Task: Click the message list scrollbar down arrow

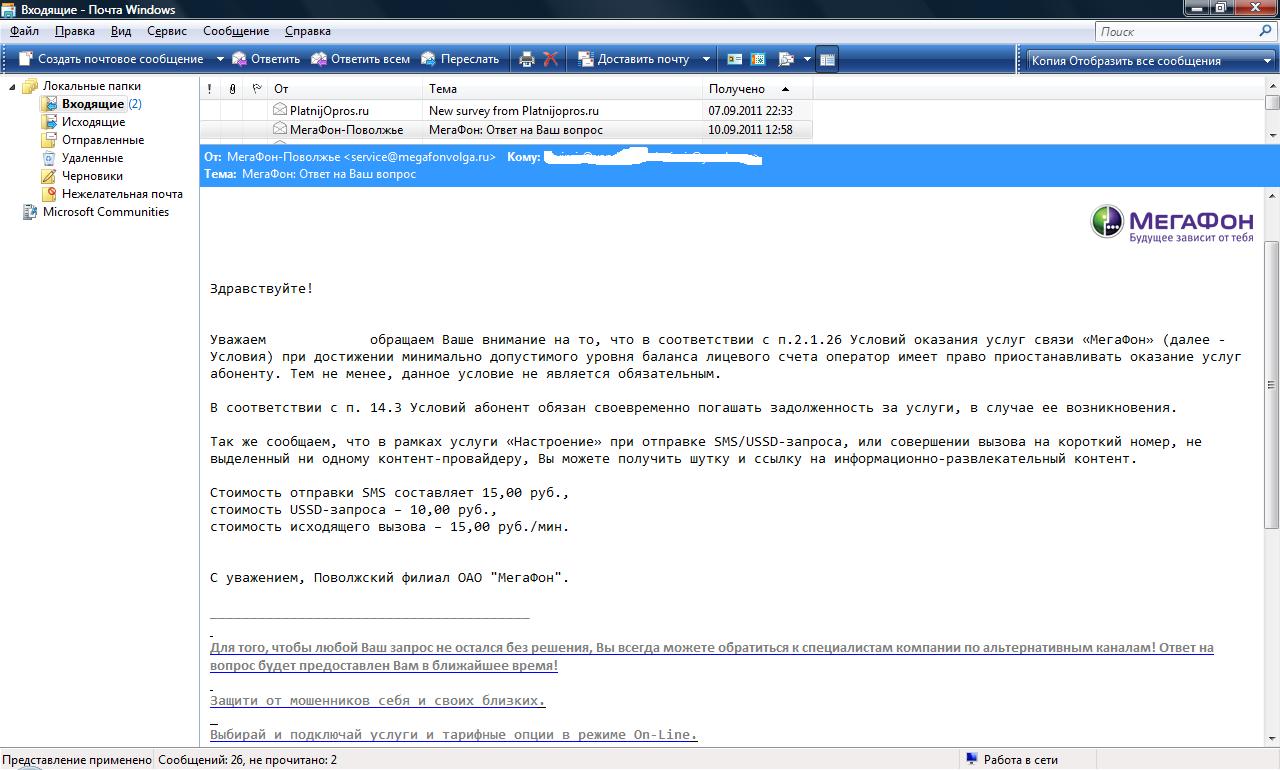Action: pyautogui.click(x=1272, y=135)
